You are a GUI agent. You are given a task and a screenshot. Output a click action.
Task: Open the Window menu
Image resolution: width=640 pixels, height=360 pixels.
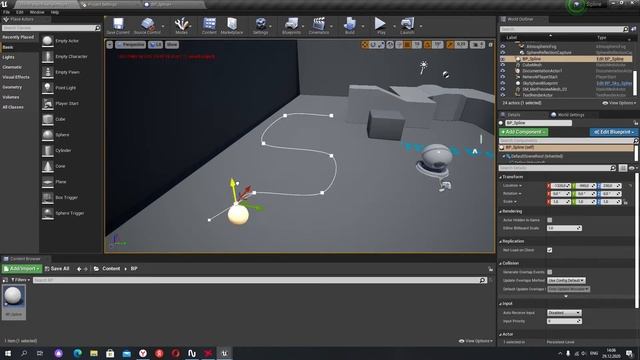pyautogui.click(x=37, y=12)
